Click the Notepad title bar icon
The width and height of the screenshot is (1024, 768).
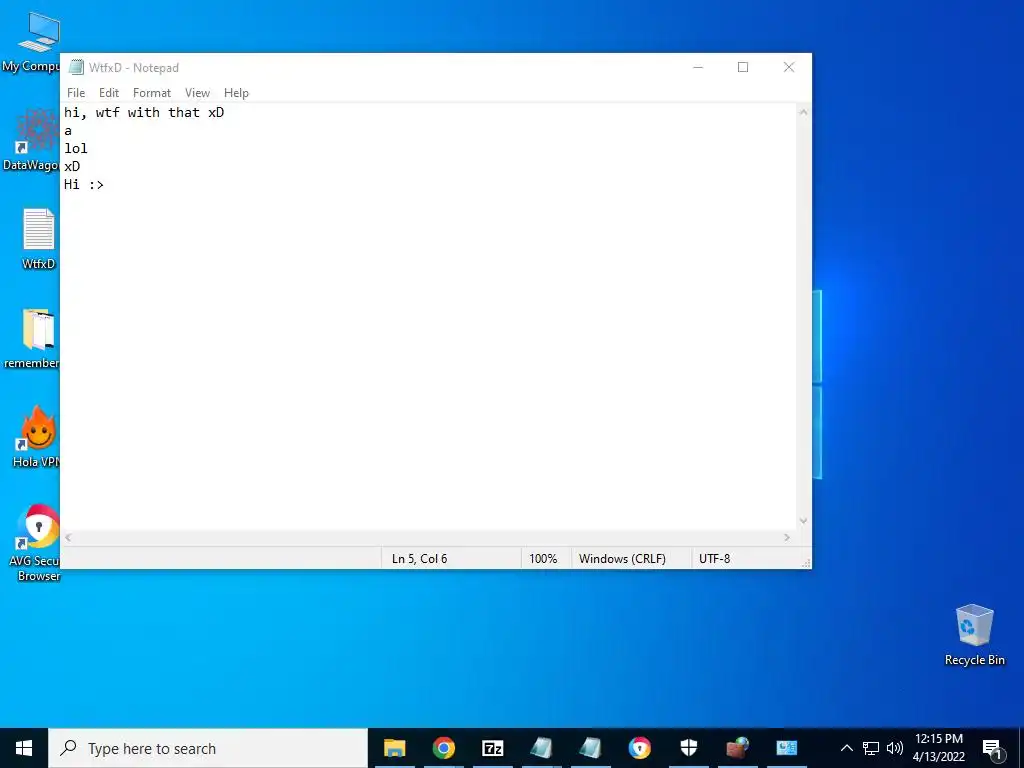76,67
